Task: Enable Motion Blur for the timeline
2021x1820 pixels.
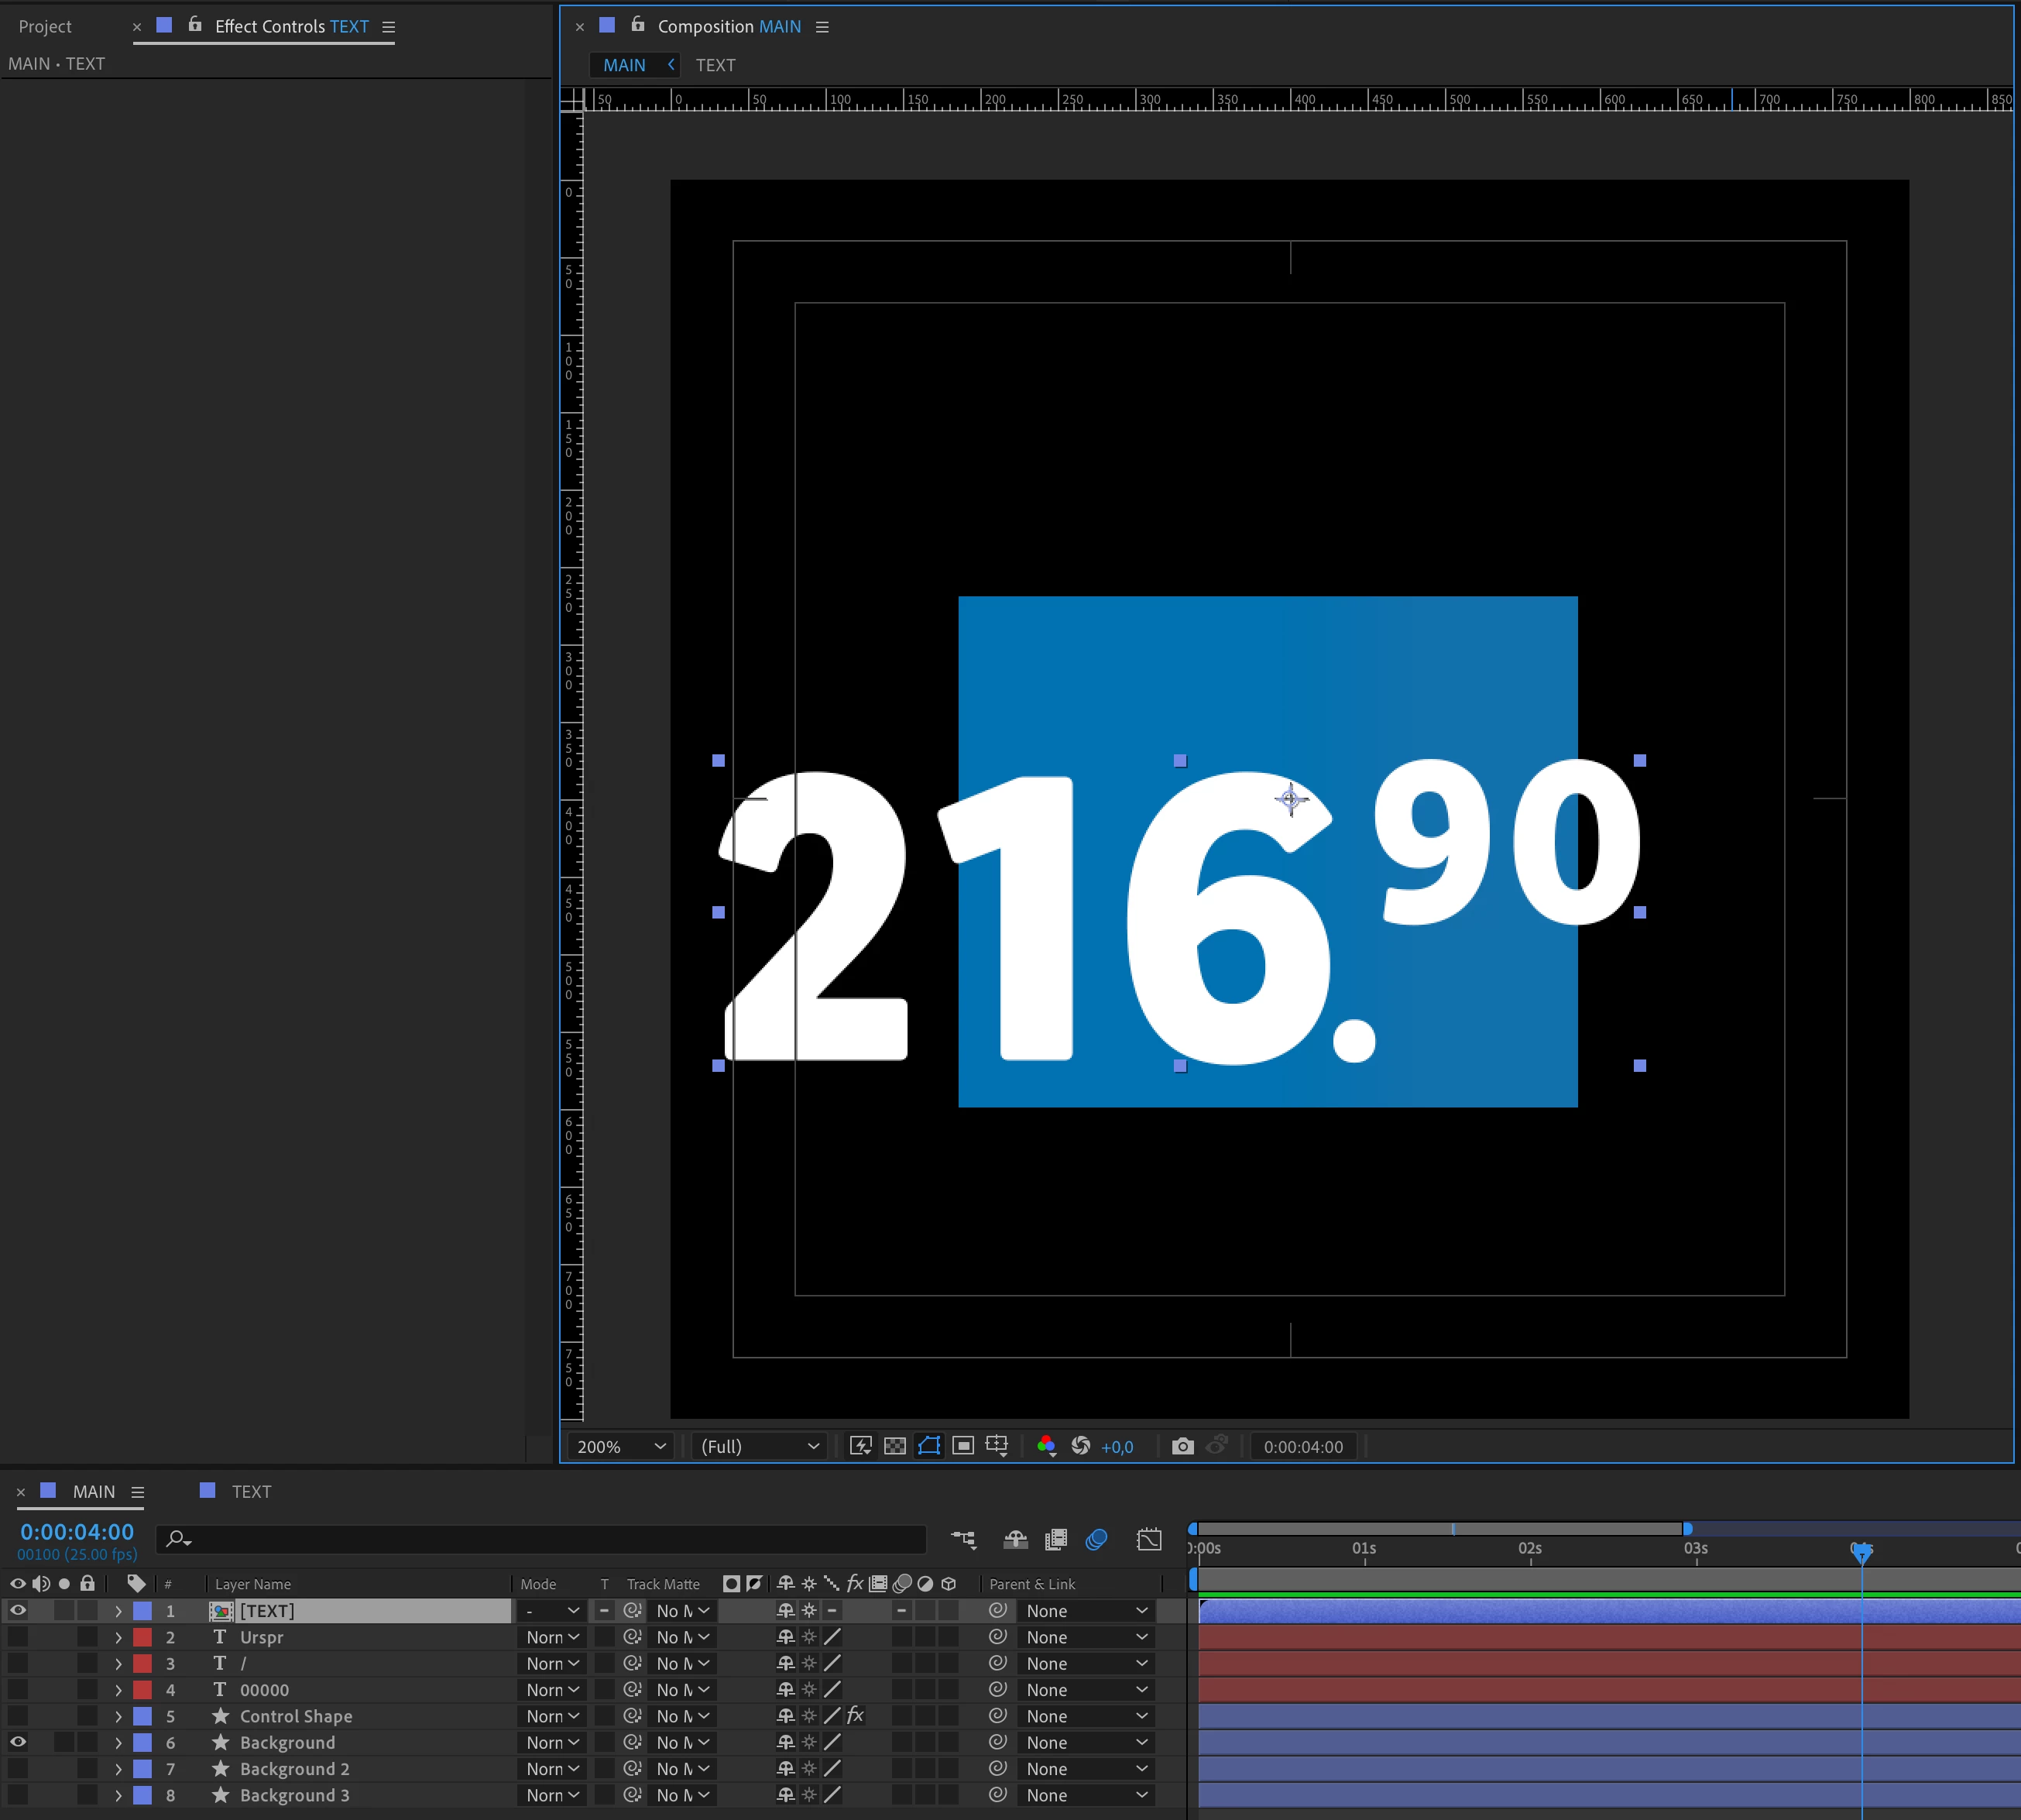Action: (x=1096, y=1539)
